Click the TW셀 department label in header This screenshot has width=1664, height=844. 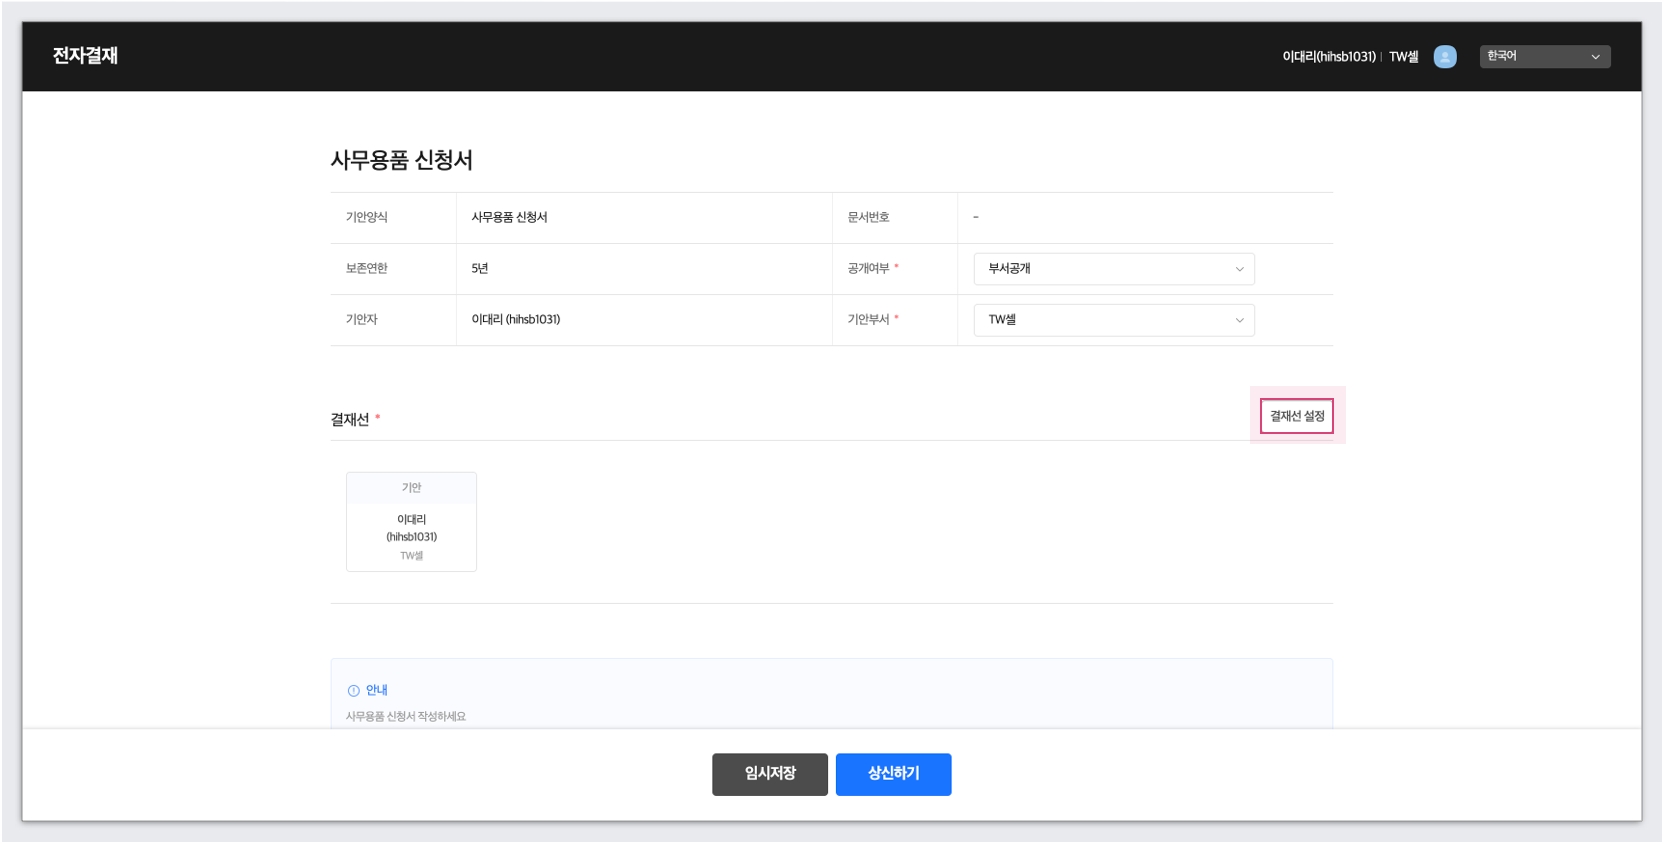1403,57
